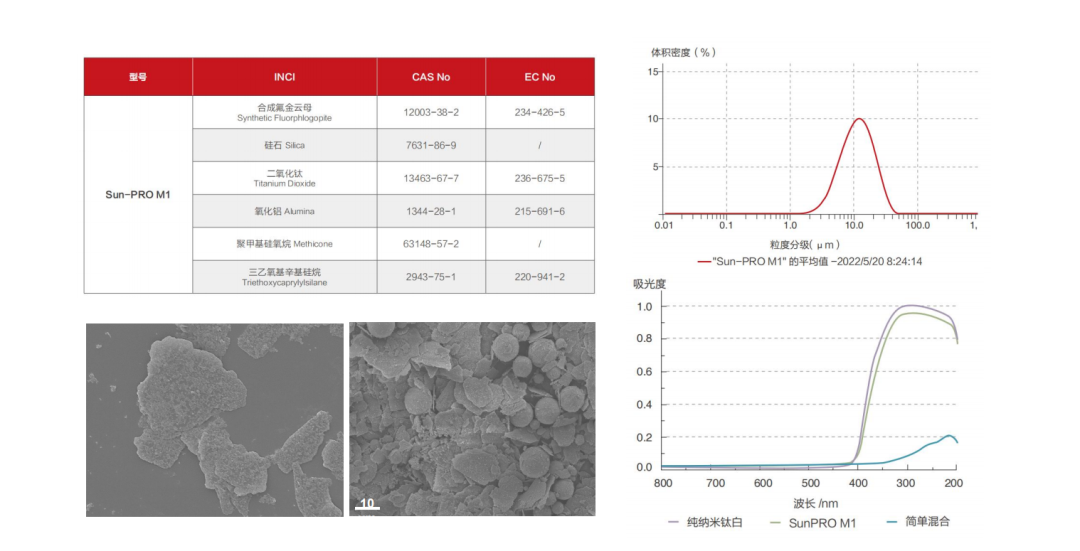This screenshot has width=1080, height=551.
Task: Click the 纯纳米钛白 legend entry
Action: [x=705, y=522]
